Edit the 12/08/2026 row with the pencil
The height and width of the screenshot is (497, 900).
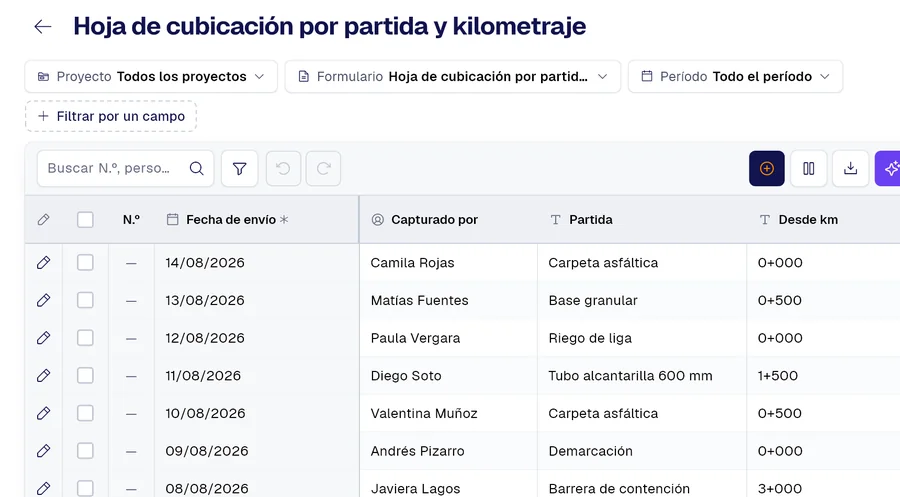coord(43,338)
